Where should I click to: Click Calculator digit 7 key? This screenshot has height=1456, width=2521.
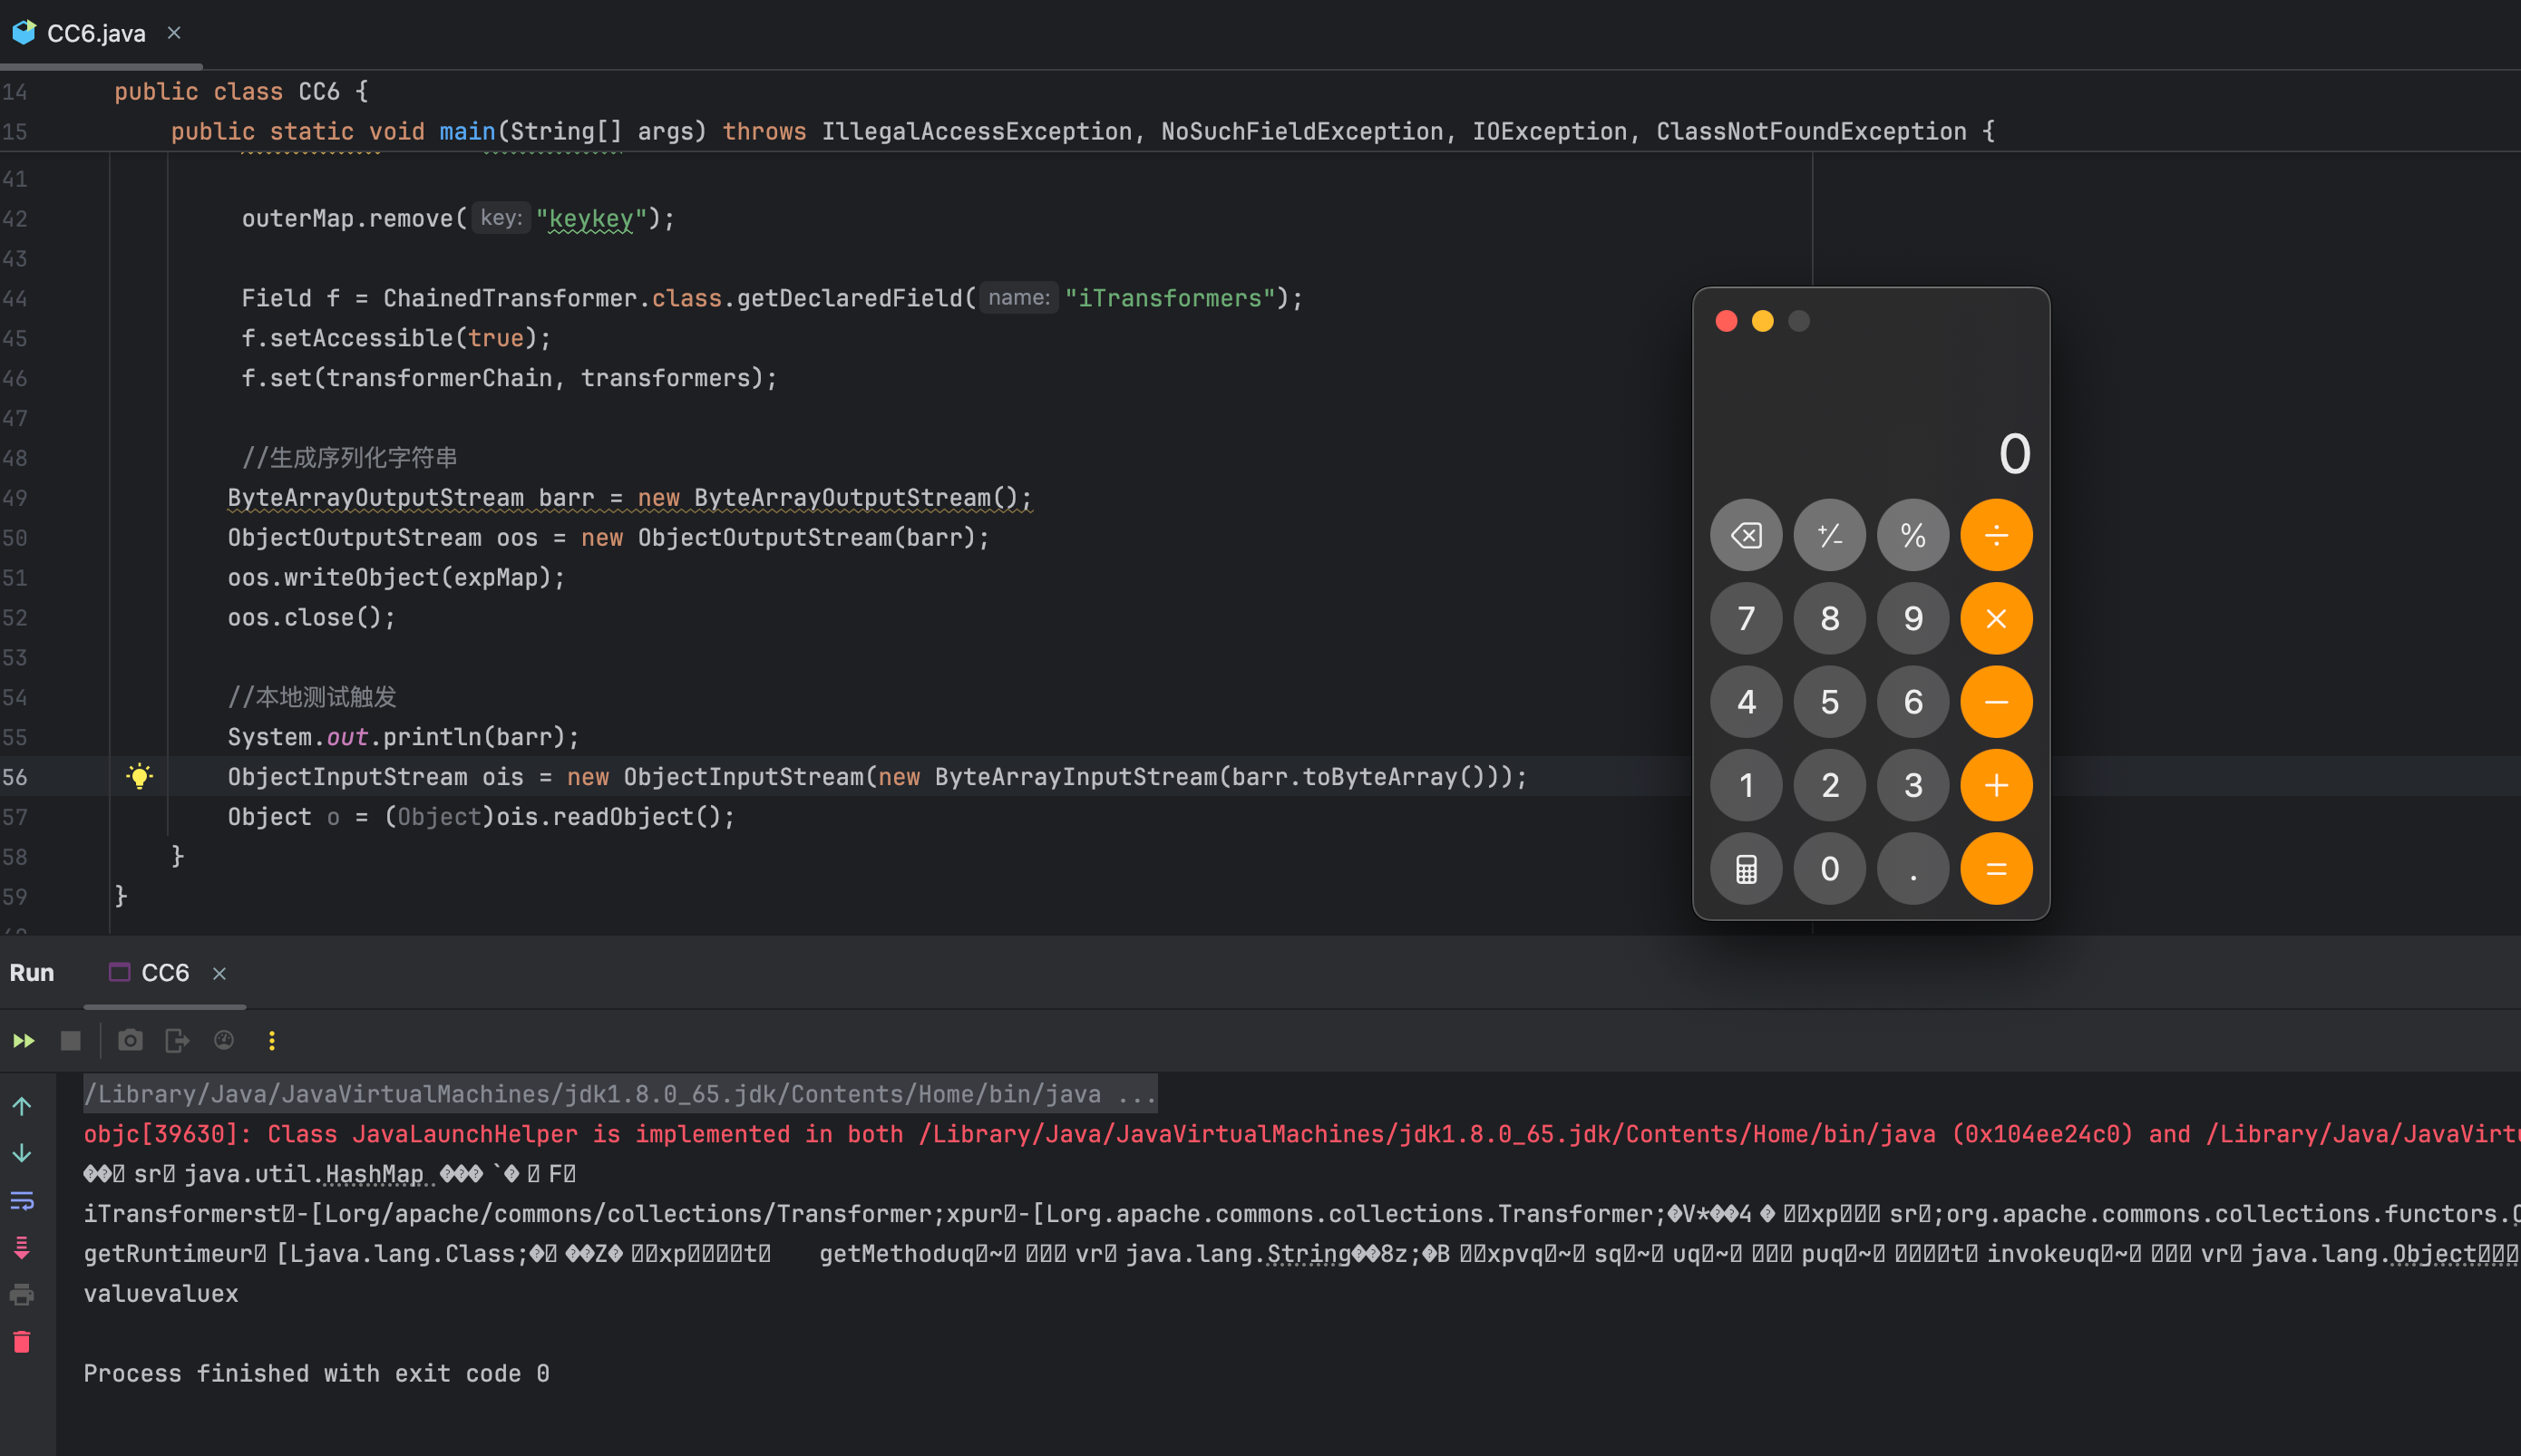point(1746,618)
